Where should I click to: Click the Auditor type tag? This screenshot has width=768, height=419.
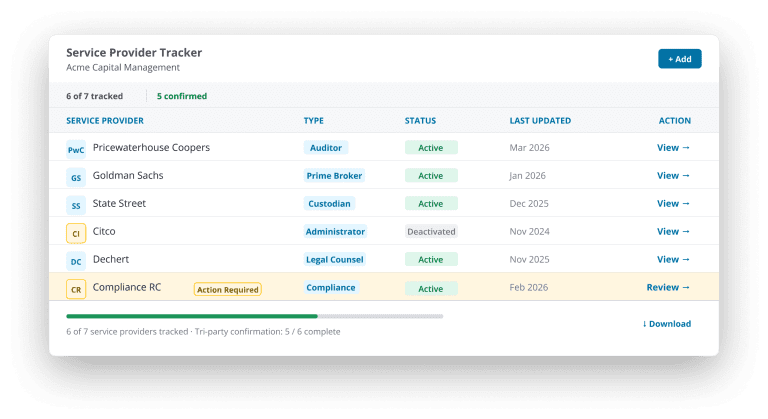click(326, 148)
